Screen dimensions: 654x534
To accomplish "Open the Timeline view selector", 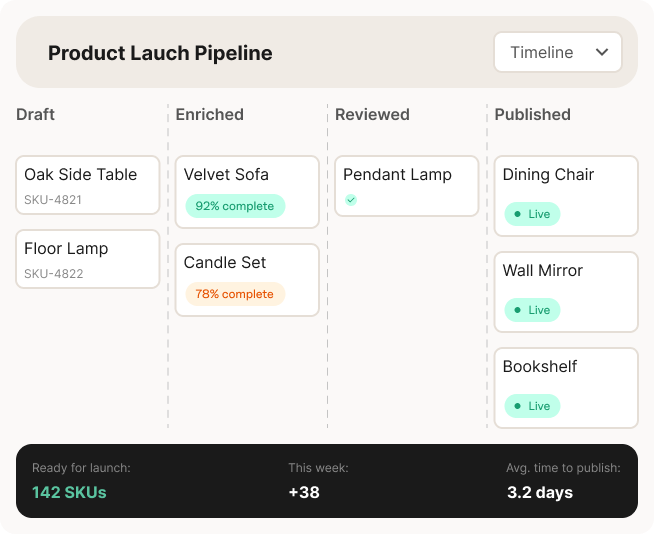I will coord(557,52).
